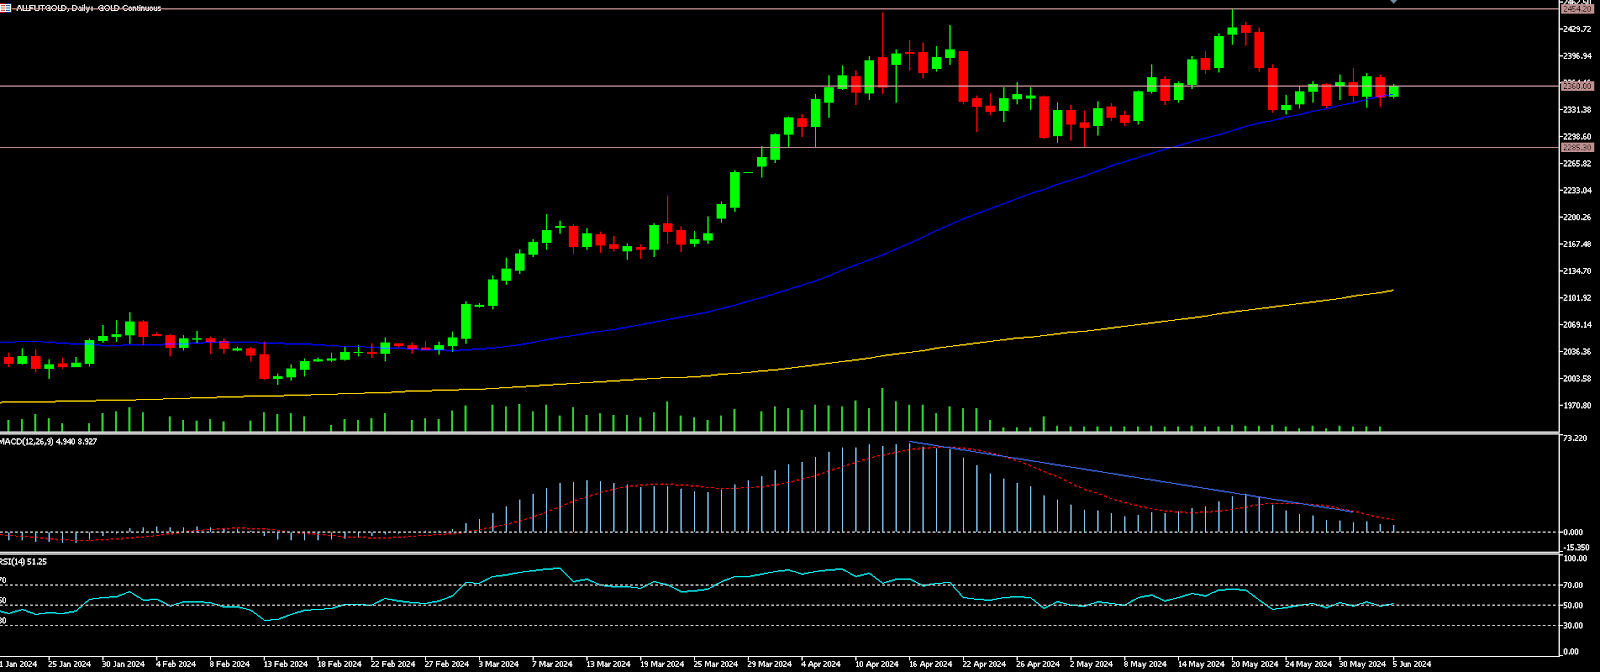Click the 4 Feb 2024 date label

tap(176, 664)
